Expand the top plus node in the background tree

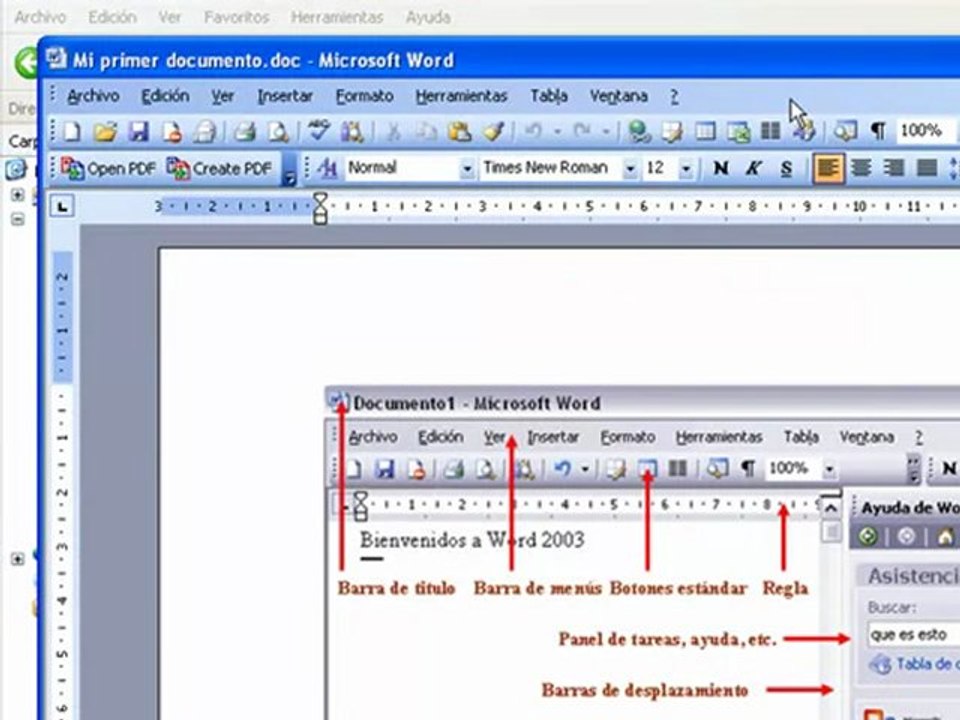pos(18,195)
